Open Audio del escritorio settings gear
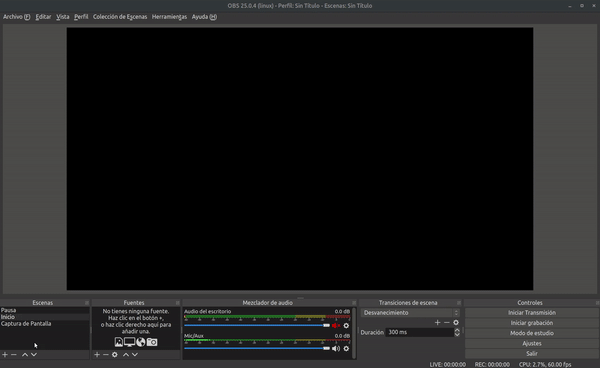The image size is (600, 368). click(346, 326)
